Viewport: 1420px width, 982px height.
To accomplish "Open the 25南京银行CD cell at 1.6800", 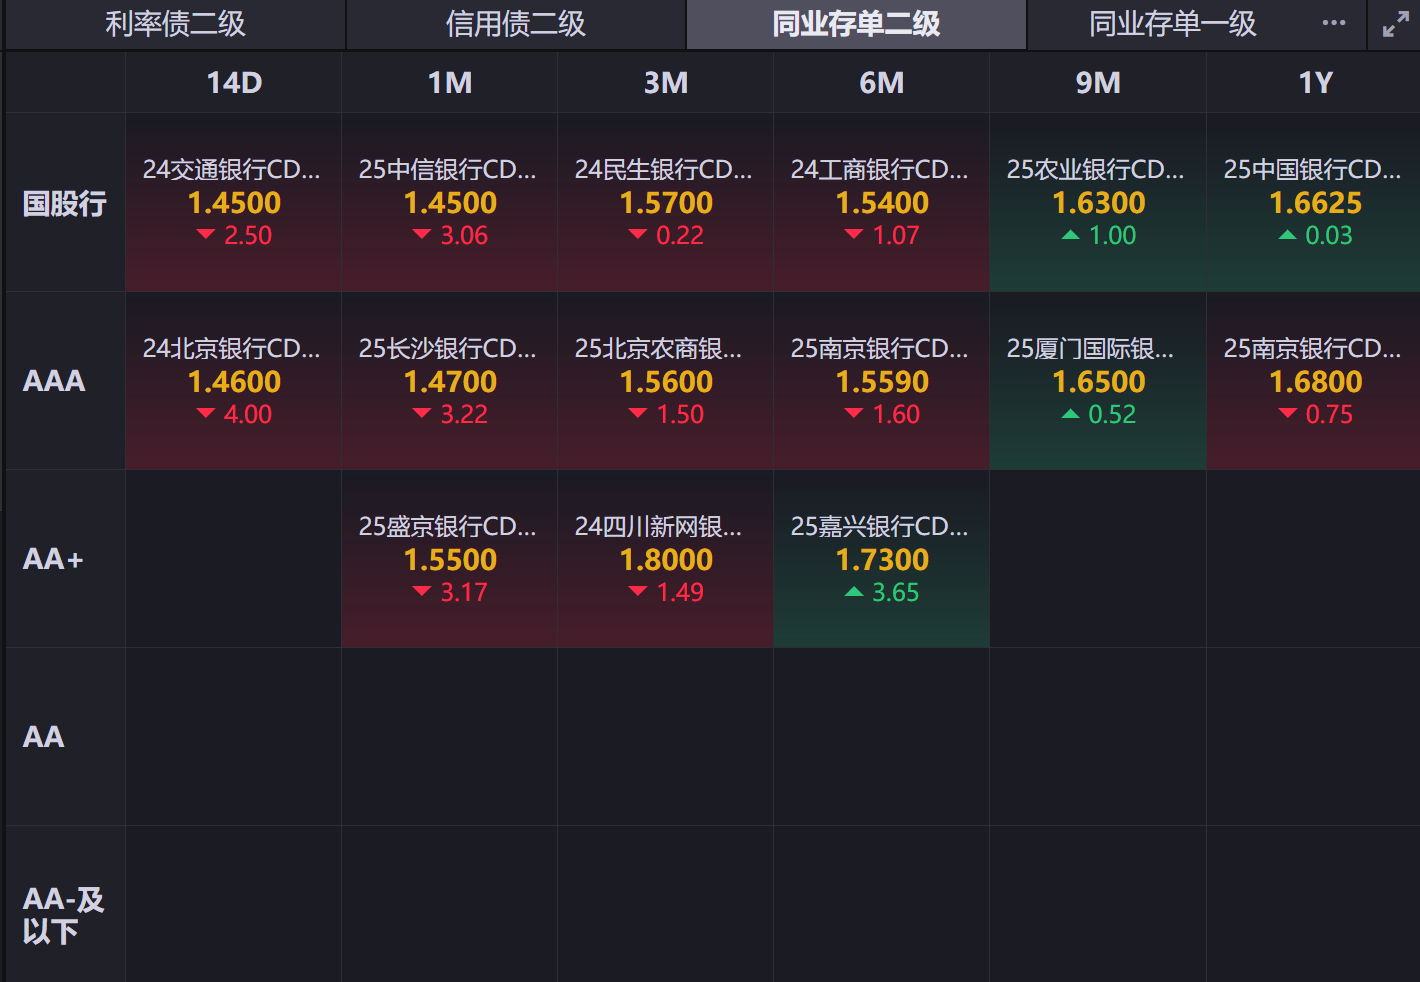I will 1314,381.
